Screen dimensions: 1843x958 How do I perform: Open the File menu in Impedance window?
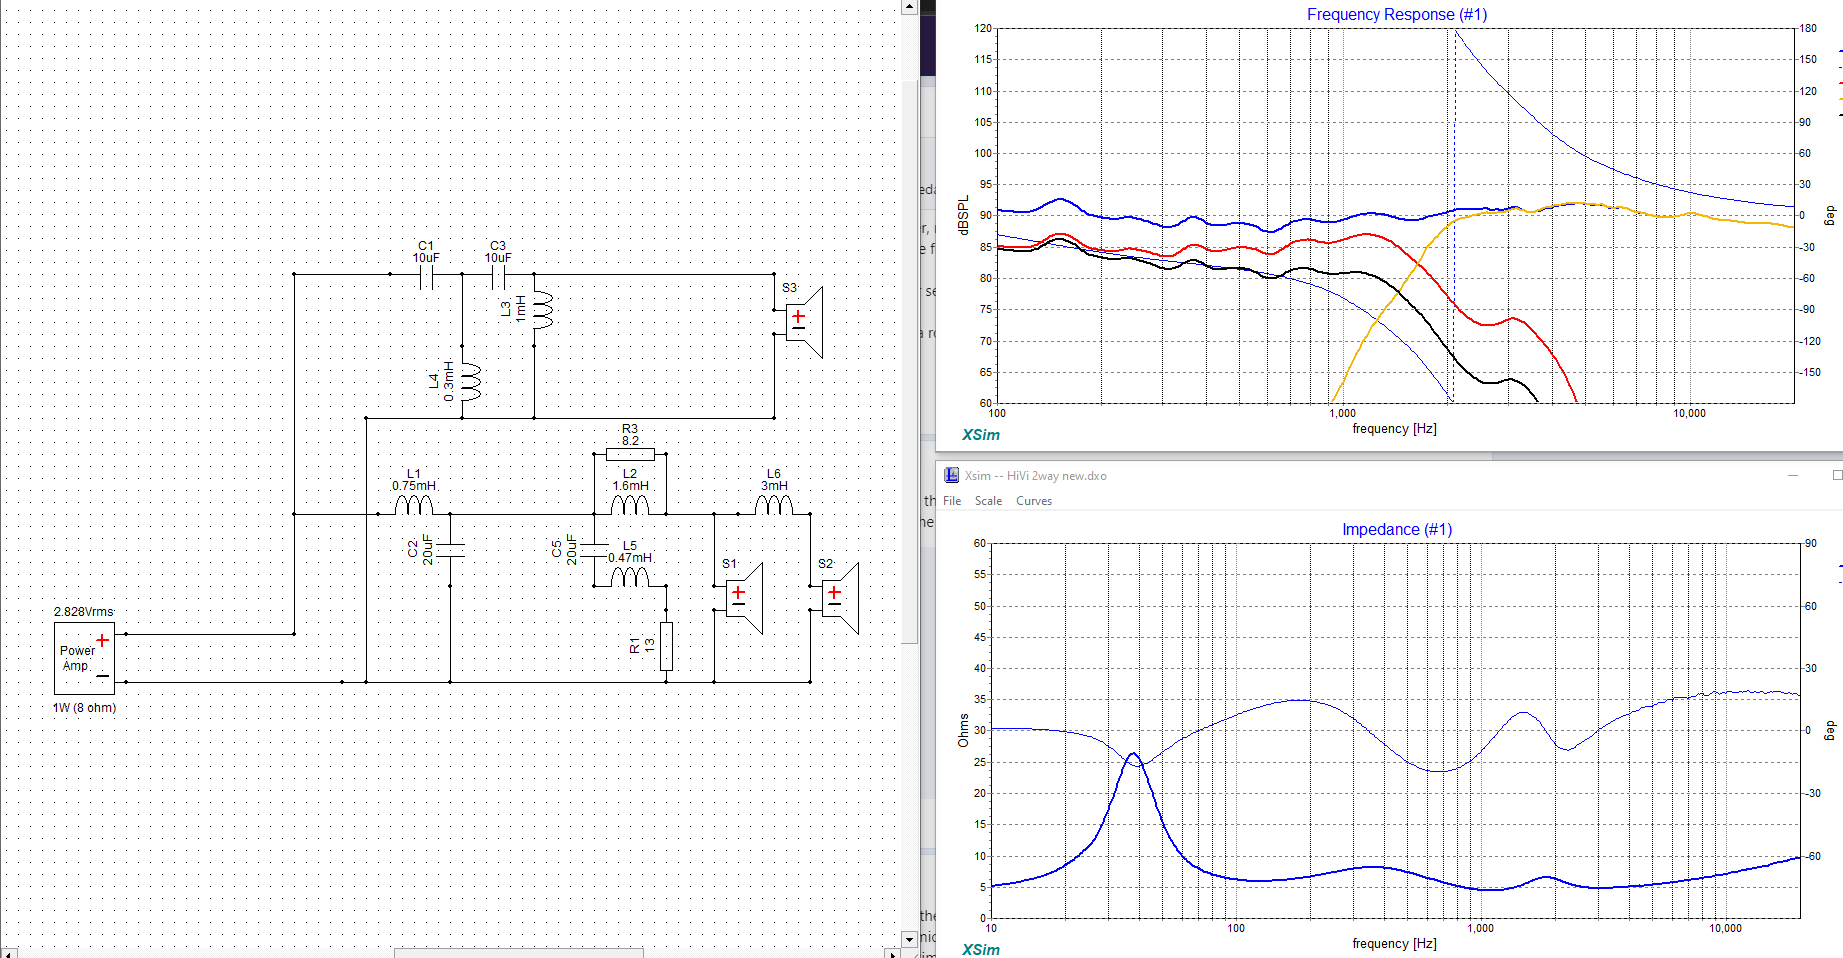[952, 501]
